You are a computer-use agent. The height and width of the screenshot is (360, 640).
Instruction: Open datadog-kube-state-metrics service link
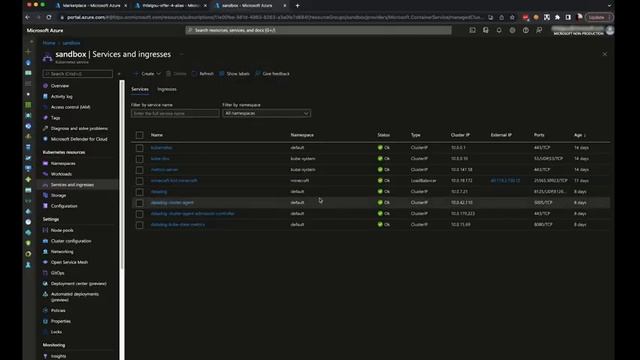click(178, 224)
